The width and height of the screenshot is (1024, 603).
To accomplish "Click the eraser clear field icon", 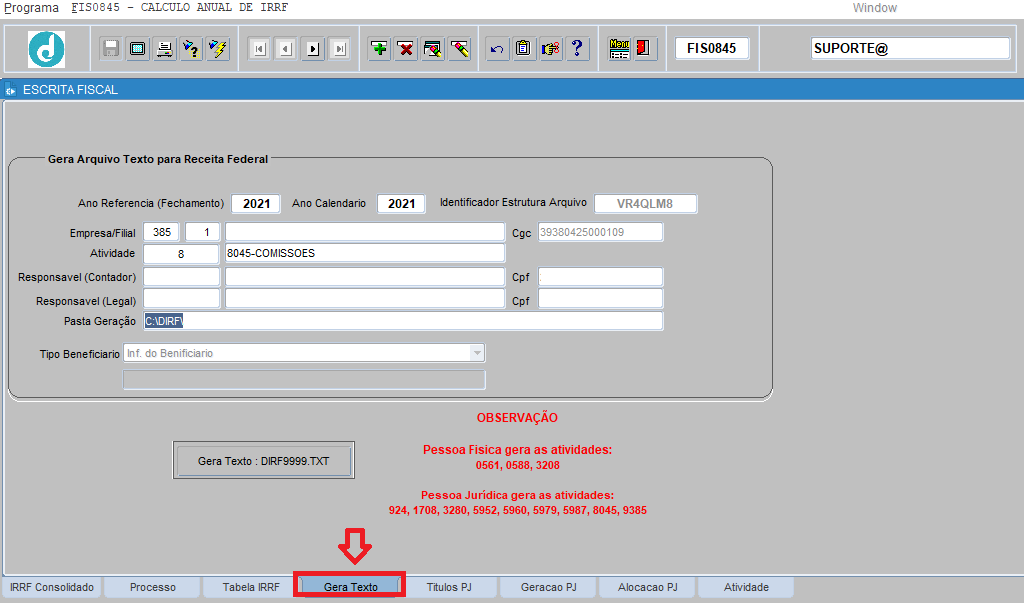I will pyautogui.click(x=460, y=48).
